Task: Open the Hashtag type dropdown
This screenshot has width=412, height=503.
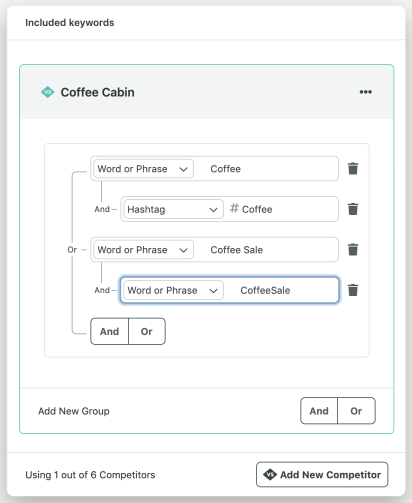Action: [x=173, y=209]
